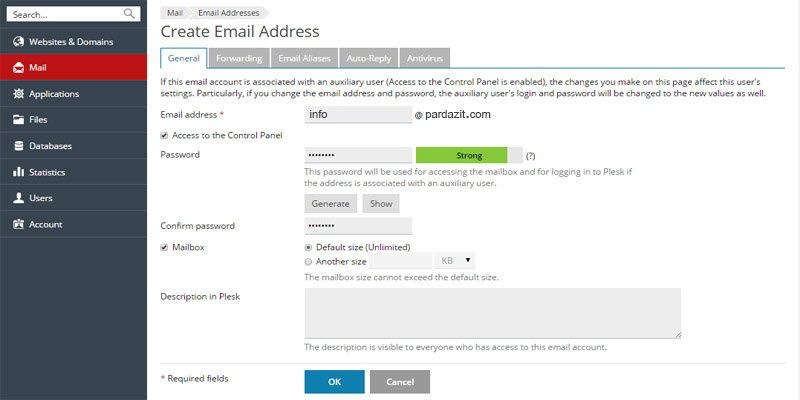
Task: Click the Account icon in sidebar
Action: (x=18, y=224)
